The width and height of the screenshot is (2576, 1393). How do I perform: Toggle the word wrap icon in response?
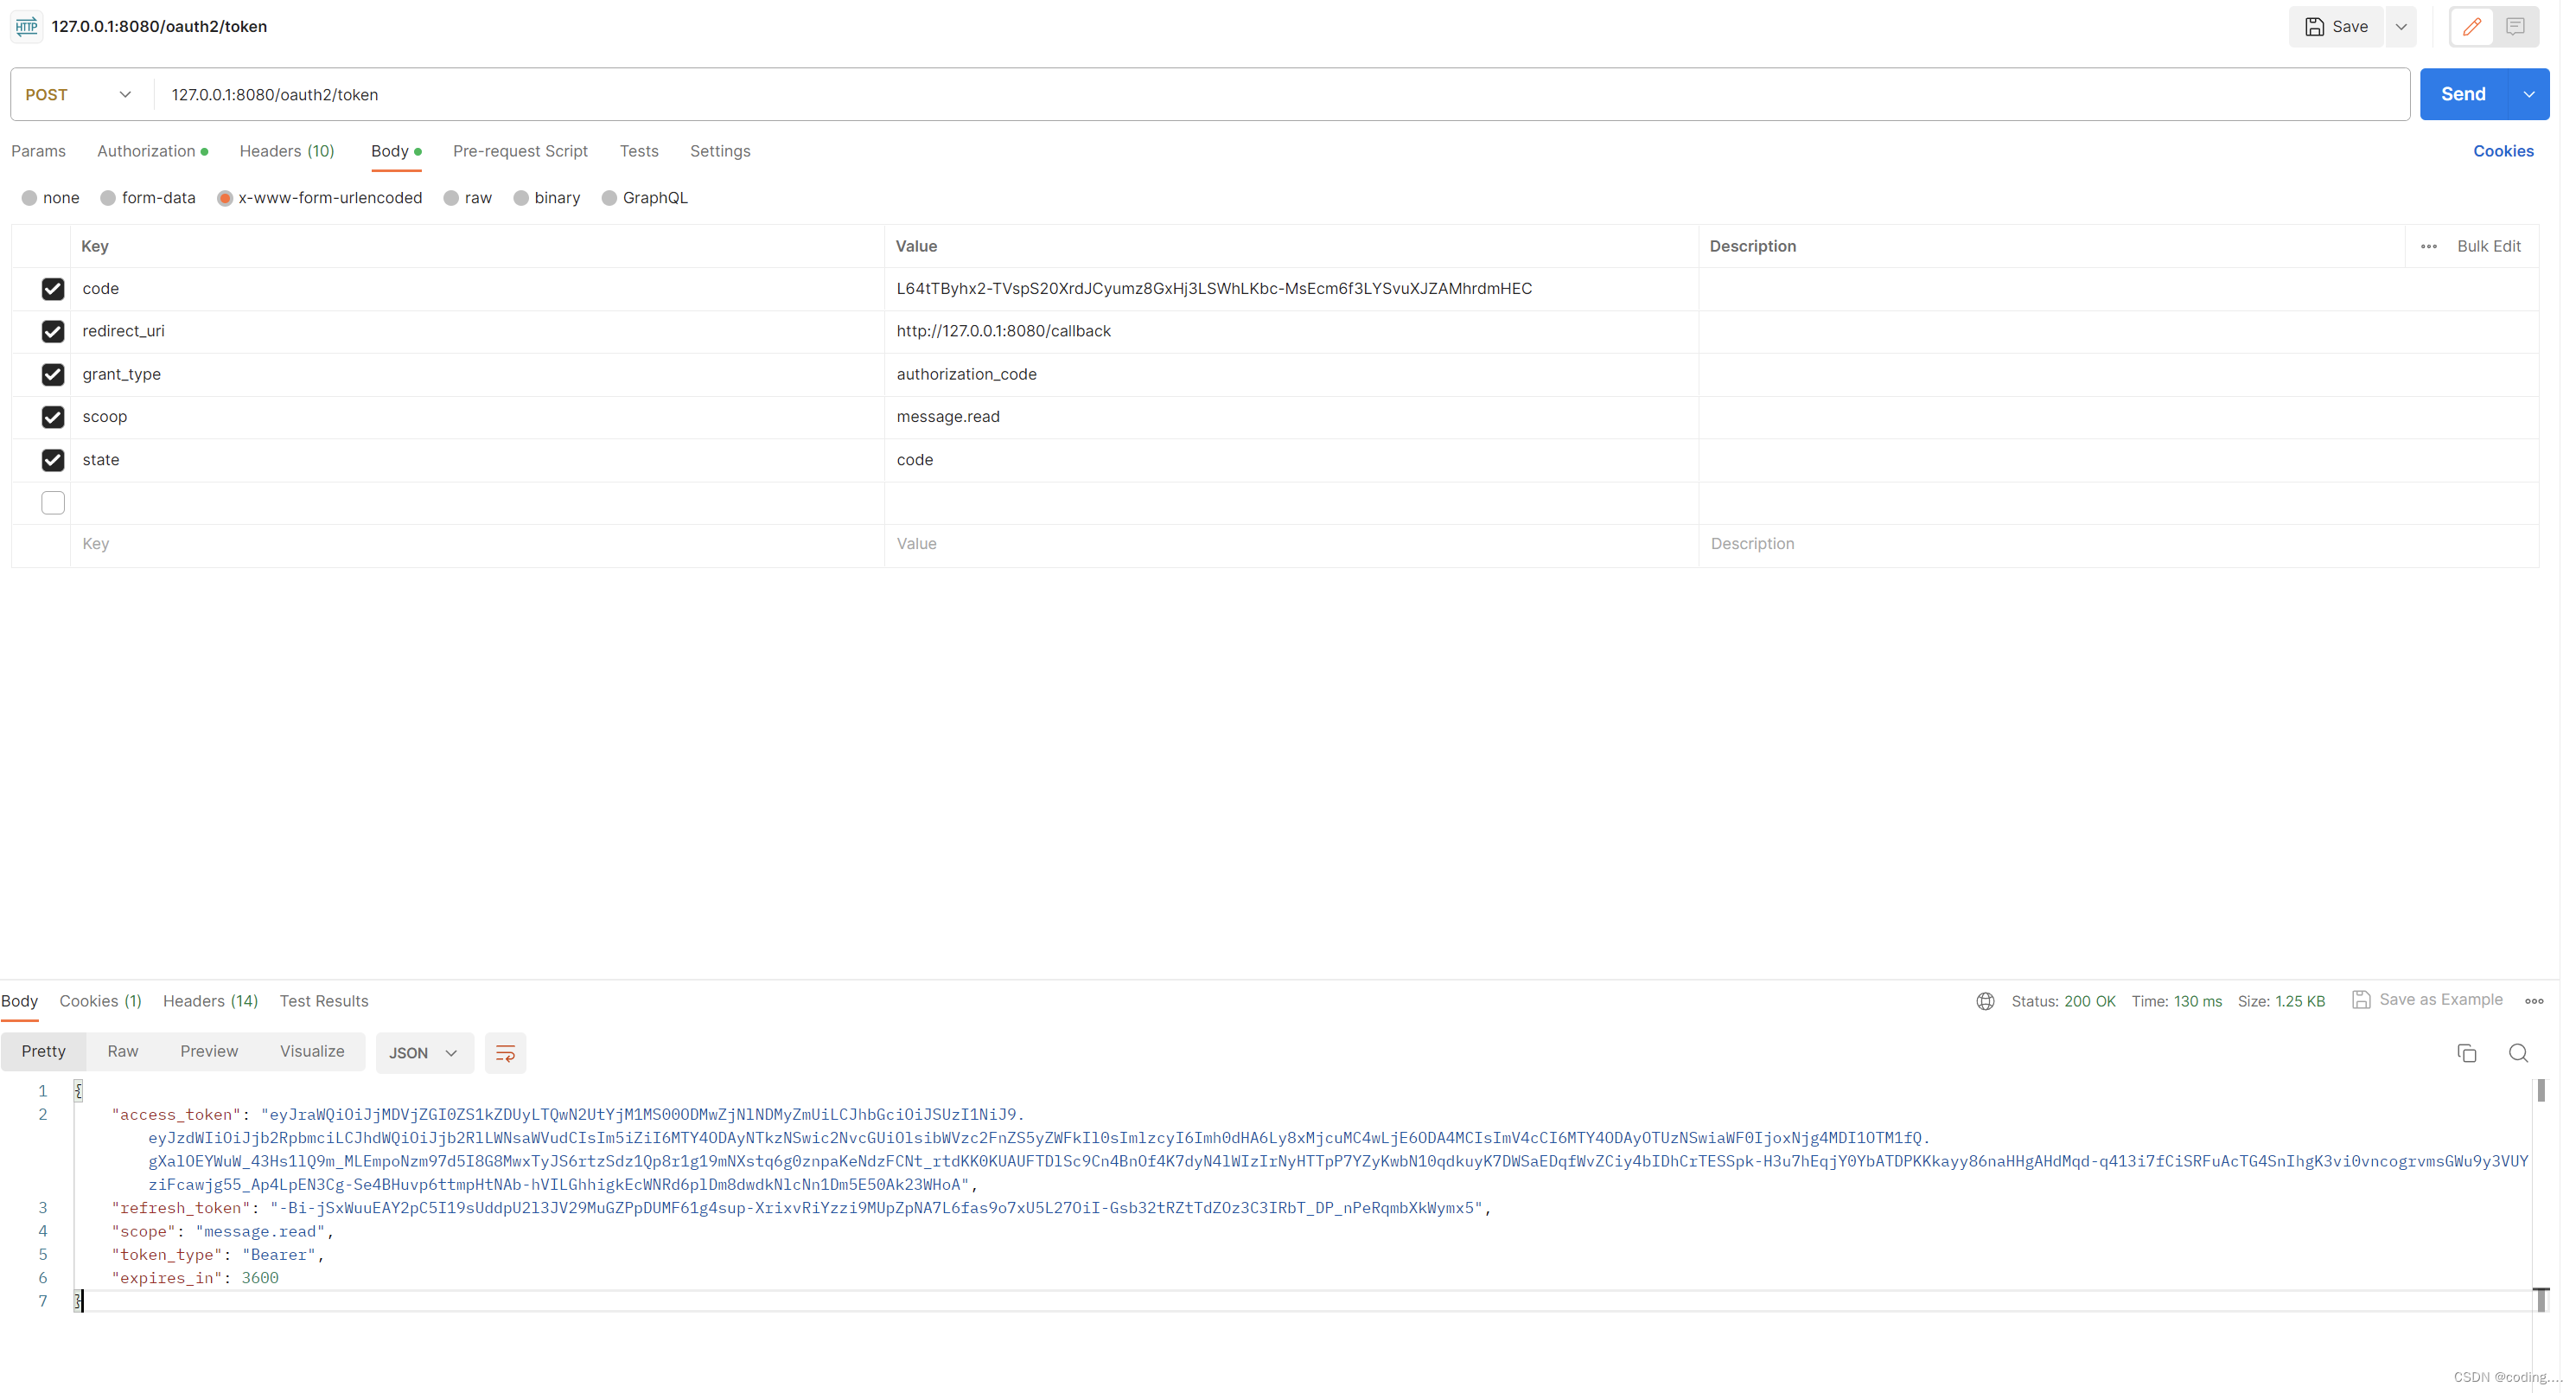point(505,1053)
